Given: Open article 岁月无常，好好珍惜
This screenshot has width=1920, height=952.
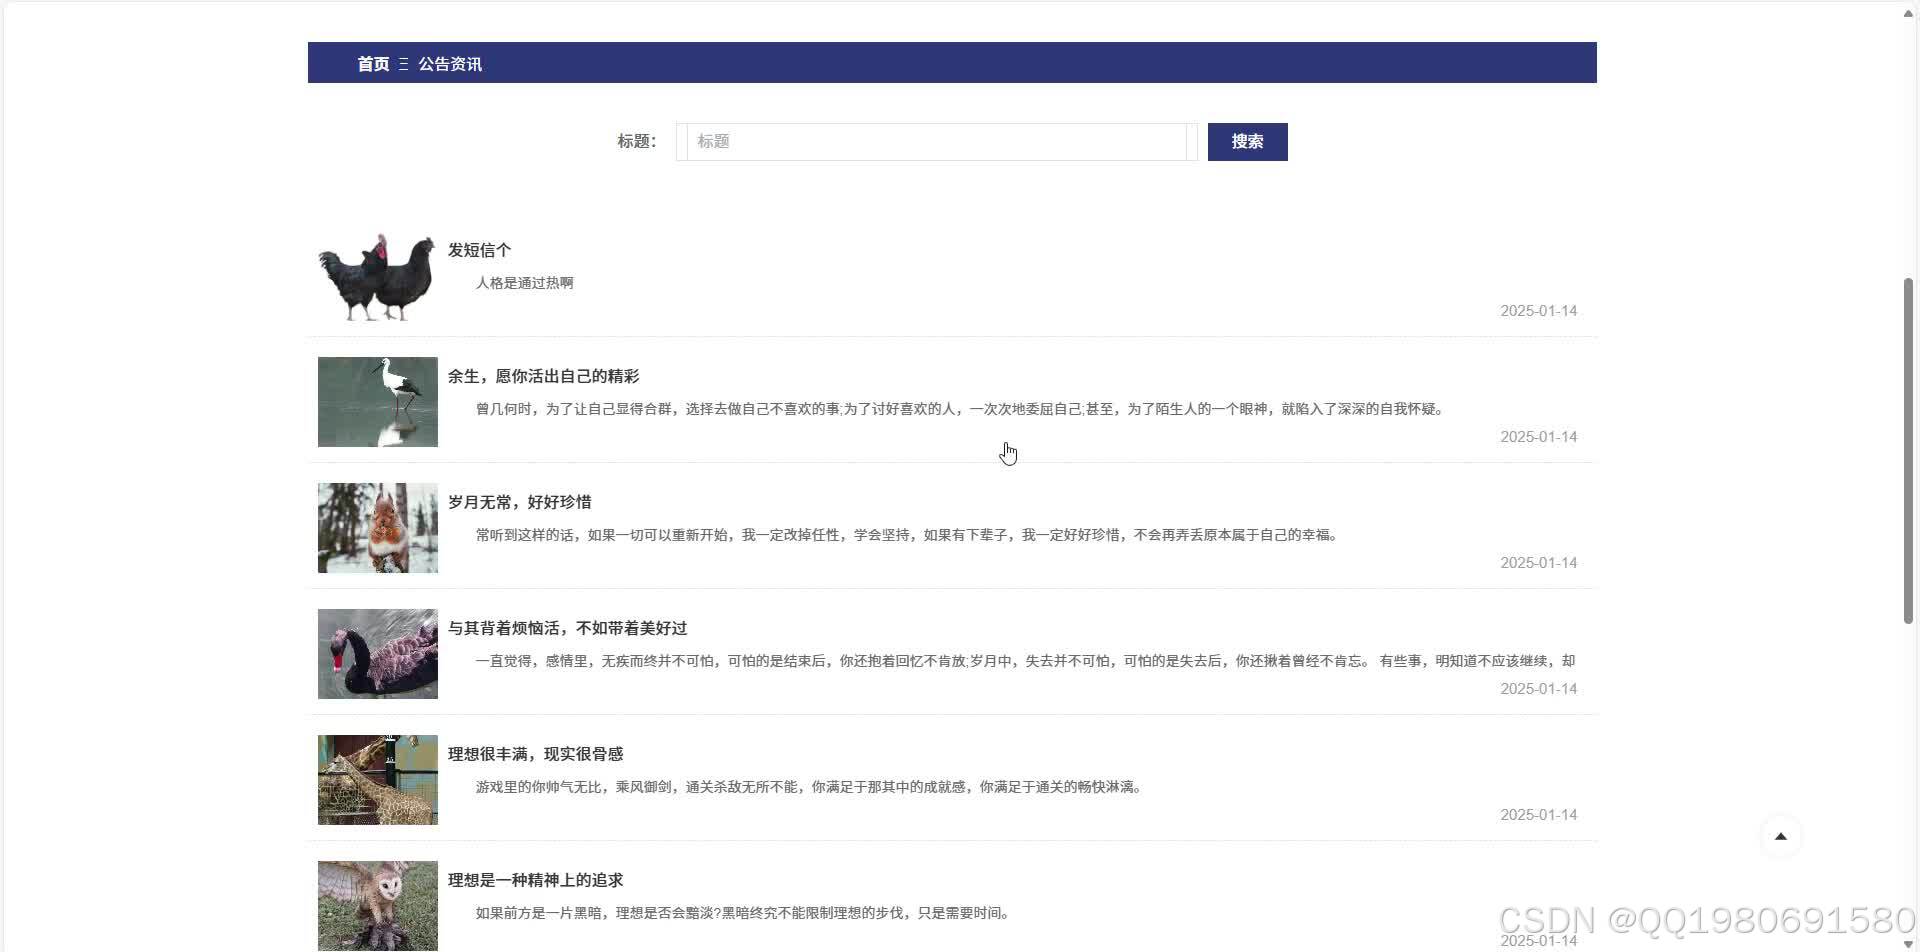Looking at the screenshot, I should coord(519,502).
